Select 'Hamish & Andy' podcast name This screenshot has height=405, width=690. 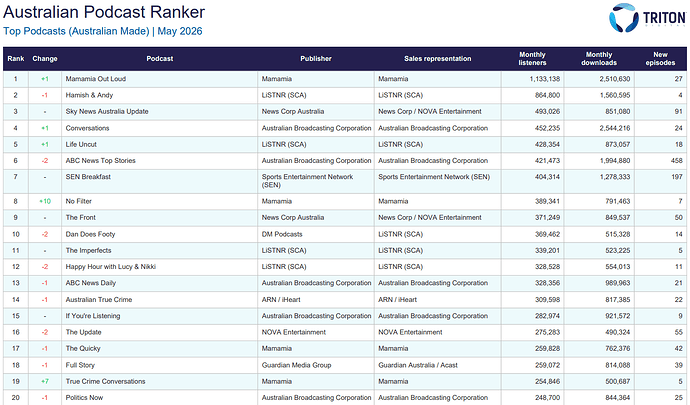click(89, 95)
